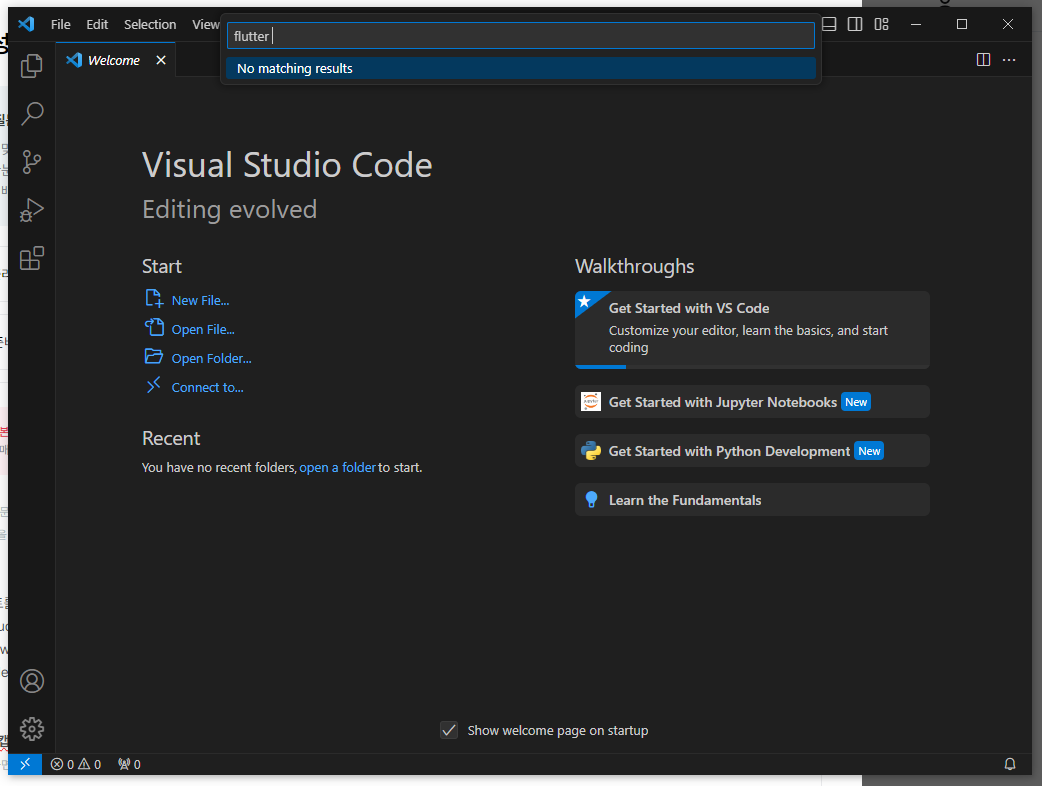Show errors and warnings in status bar
Screen dimensions: 1042x786
point(76,764)
